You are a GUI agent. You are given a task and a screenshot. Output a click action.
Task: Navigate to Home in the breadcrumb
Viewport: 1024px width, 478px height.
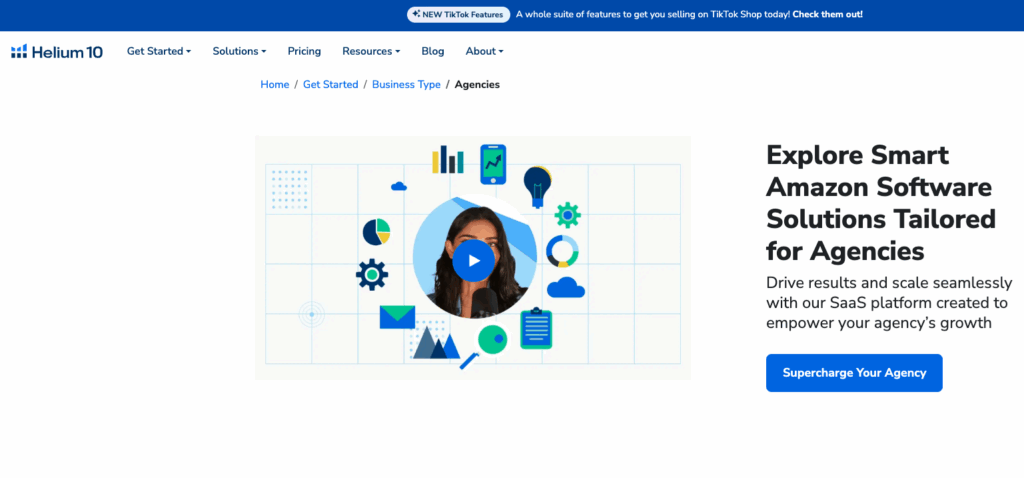274,85
